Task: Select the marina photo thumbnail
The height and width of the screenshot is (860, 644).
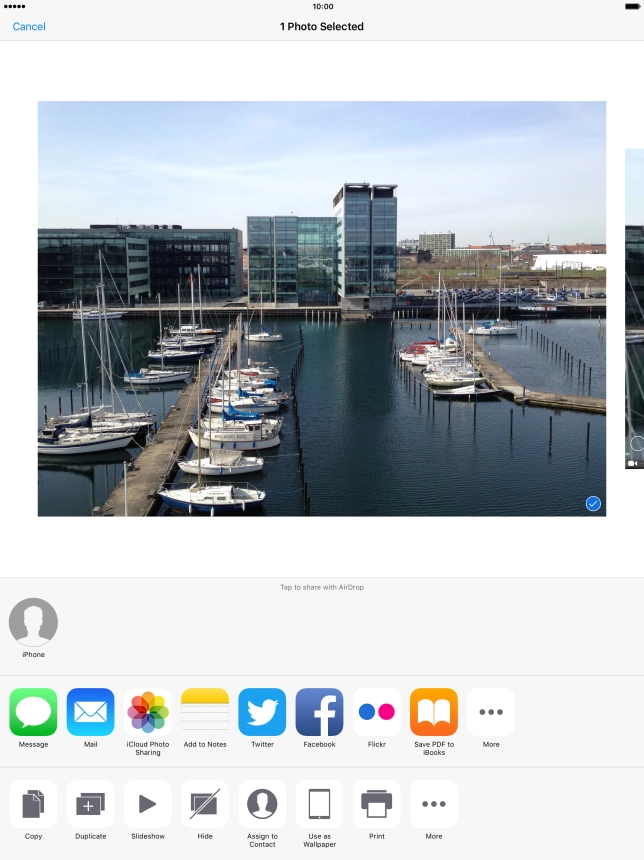Action: tap(322, 308)
